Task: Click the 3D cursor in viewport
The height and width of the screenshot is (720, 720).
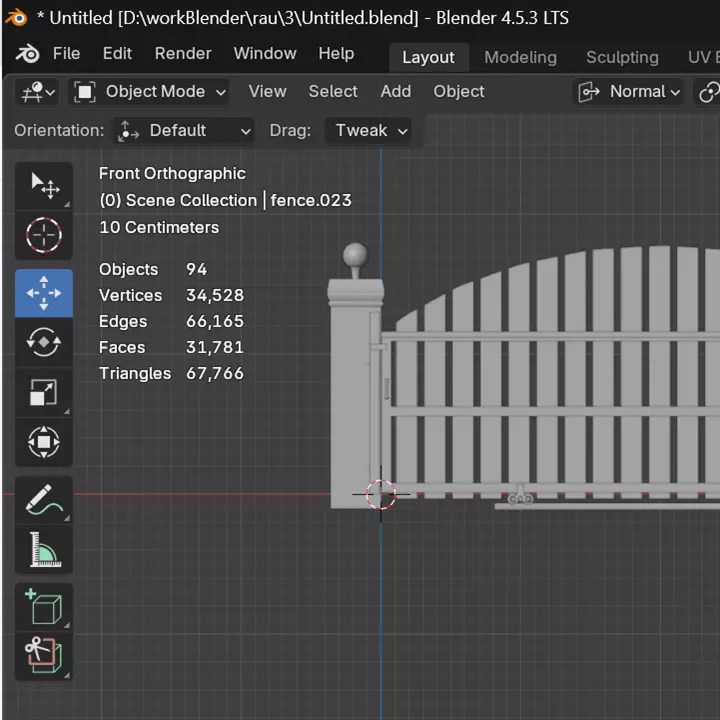Action: point(381,495)
